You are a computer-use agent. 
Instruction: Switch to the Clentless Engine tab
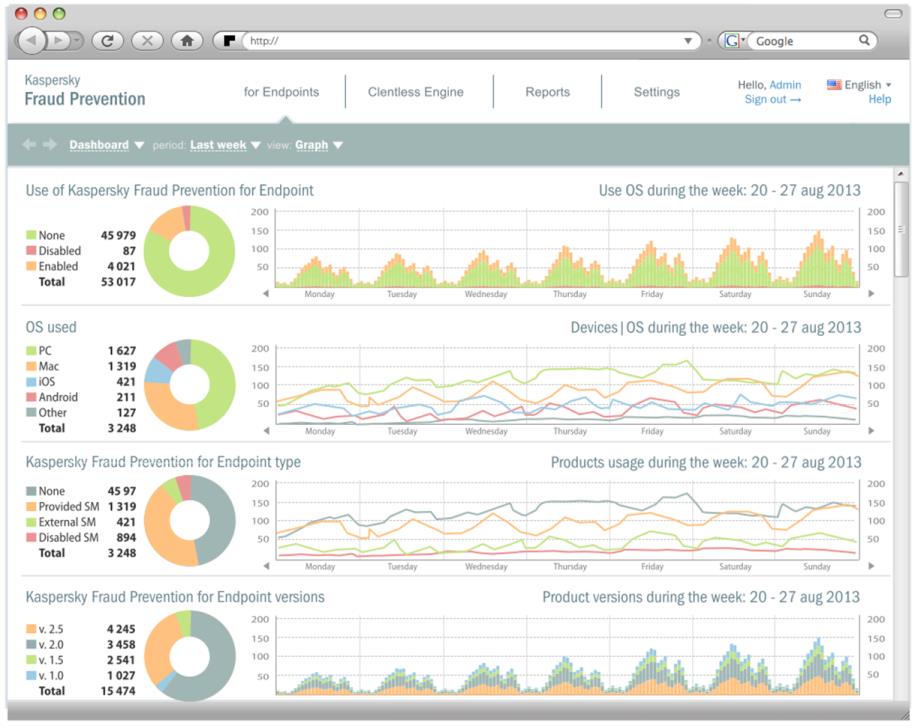pos(415,92)
